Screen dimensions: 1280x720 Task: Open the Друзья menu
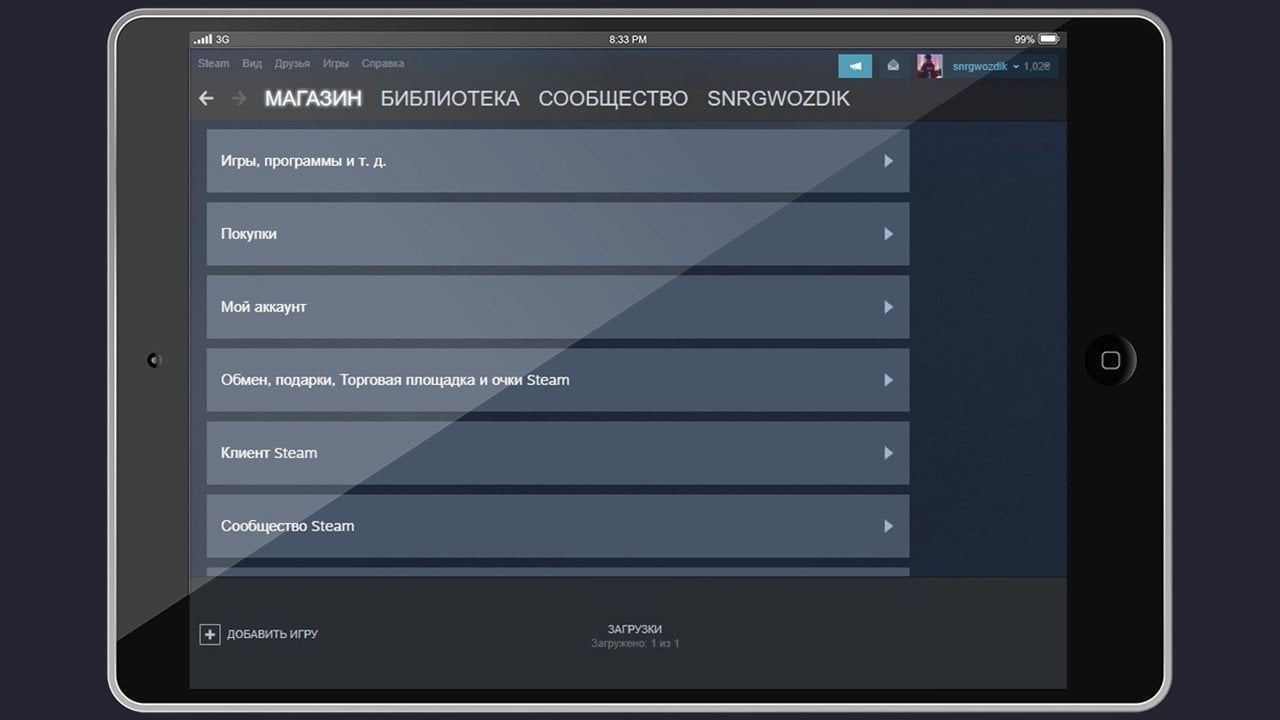292,63
